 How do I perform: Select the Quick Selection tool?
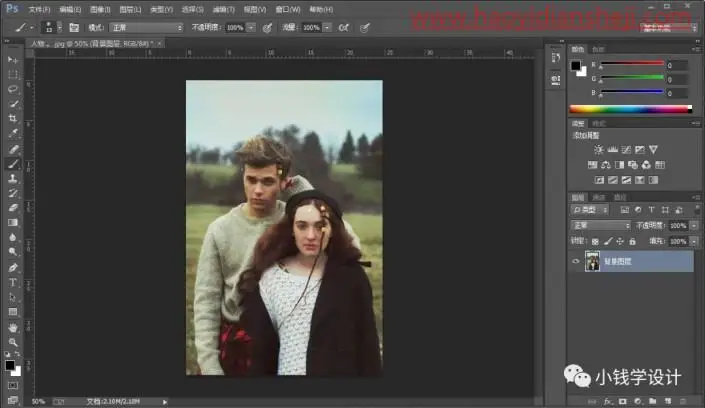pos(13,104)
